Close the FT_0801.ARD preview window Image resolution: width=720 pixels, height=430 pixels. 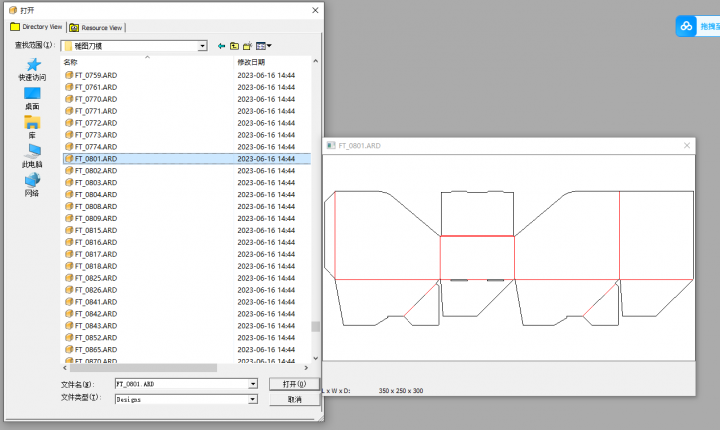pos(687,146)
